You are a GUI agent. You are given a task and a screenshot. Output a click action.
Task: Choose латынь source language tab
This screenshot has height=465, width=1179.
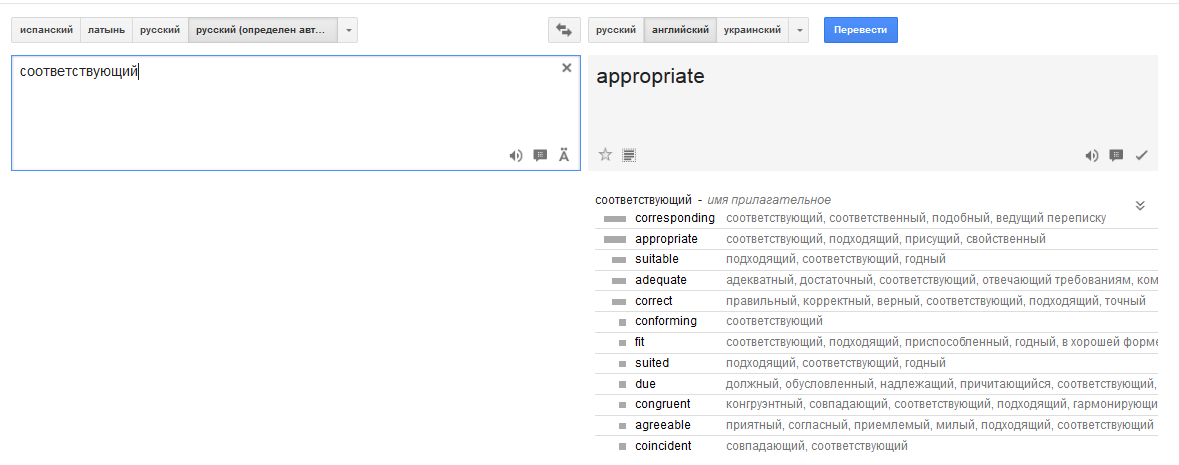(x=106, y=30)
